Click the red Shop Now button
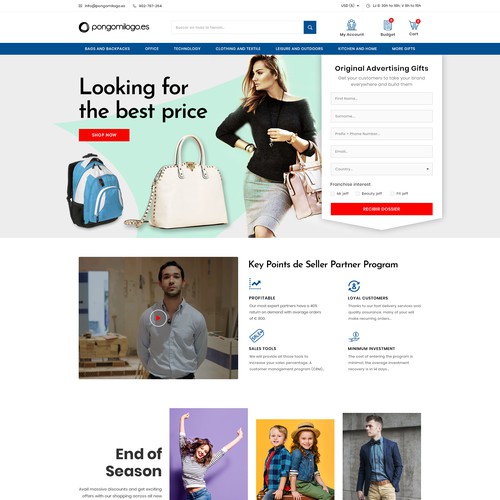 [104, 135]
